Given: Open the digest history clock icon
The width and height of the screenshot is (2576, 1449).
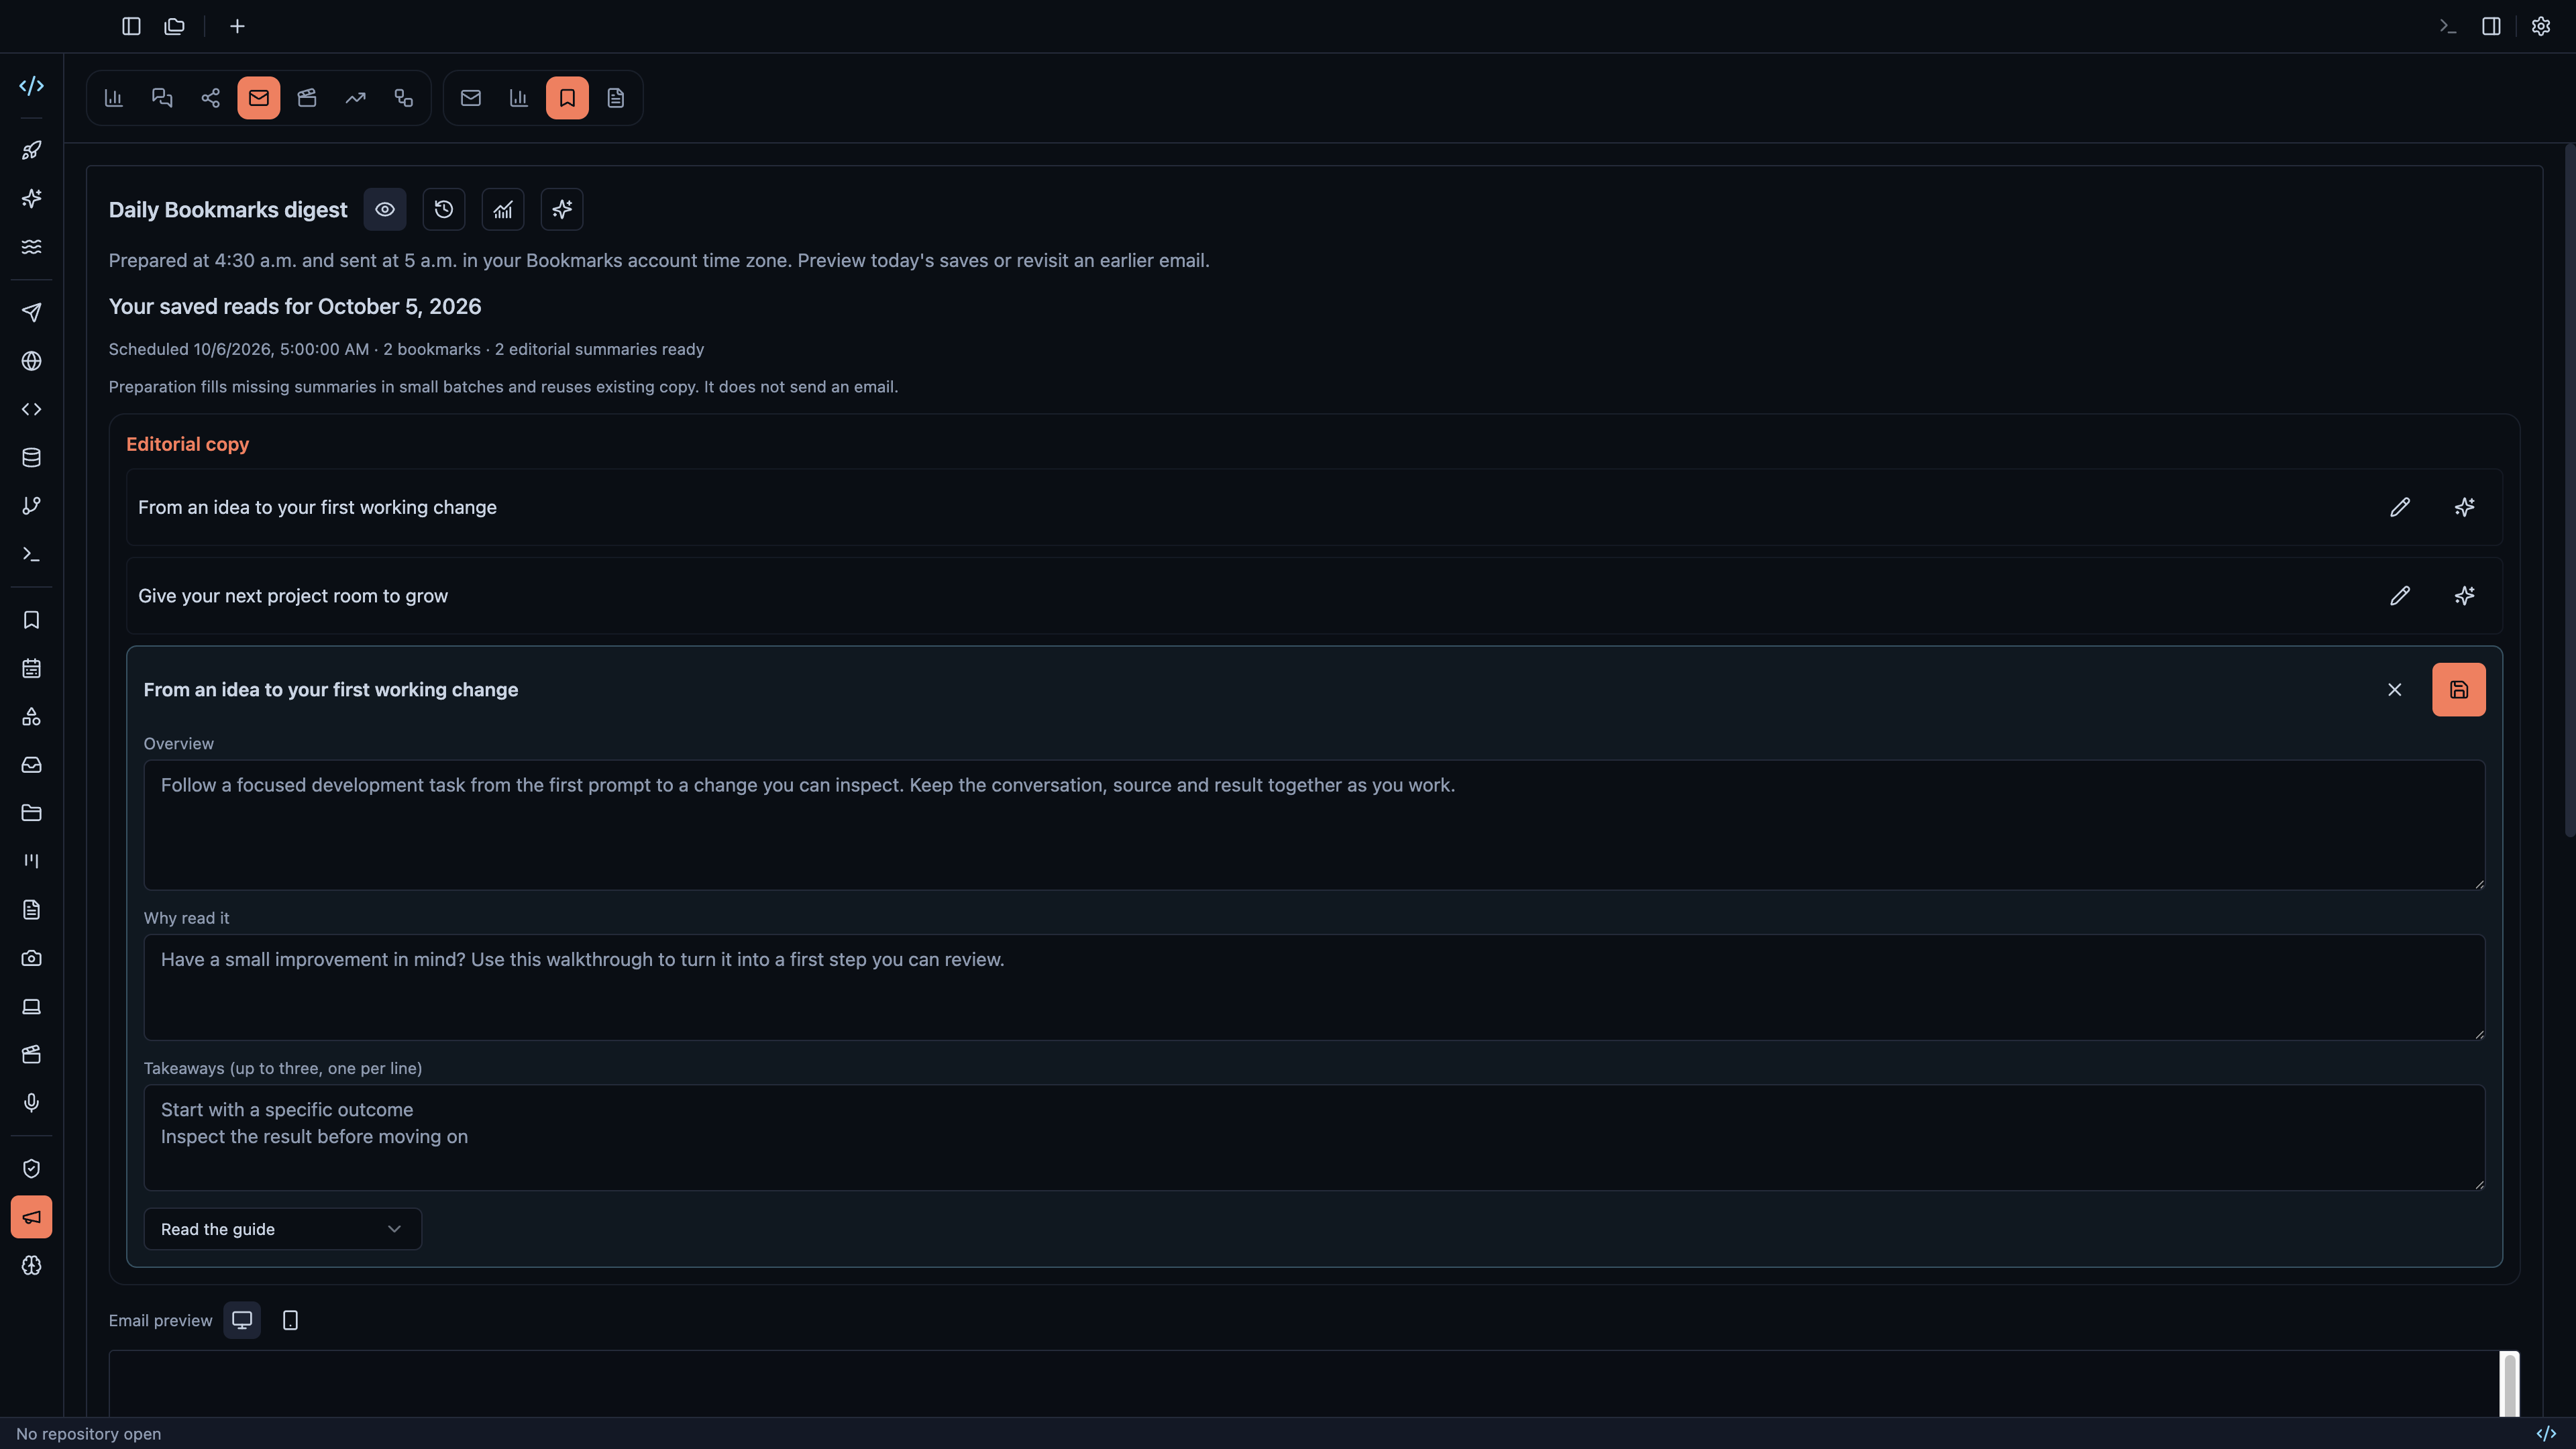Looking at the screenshot, I should (444, 209).
